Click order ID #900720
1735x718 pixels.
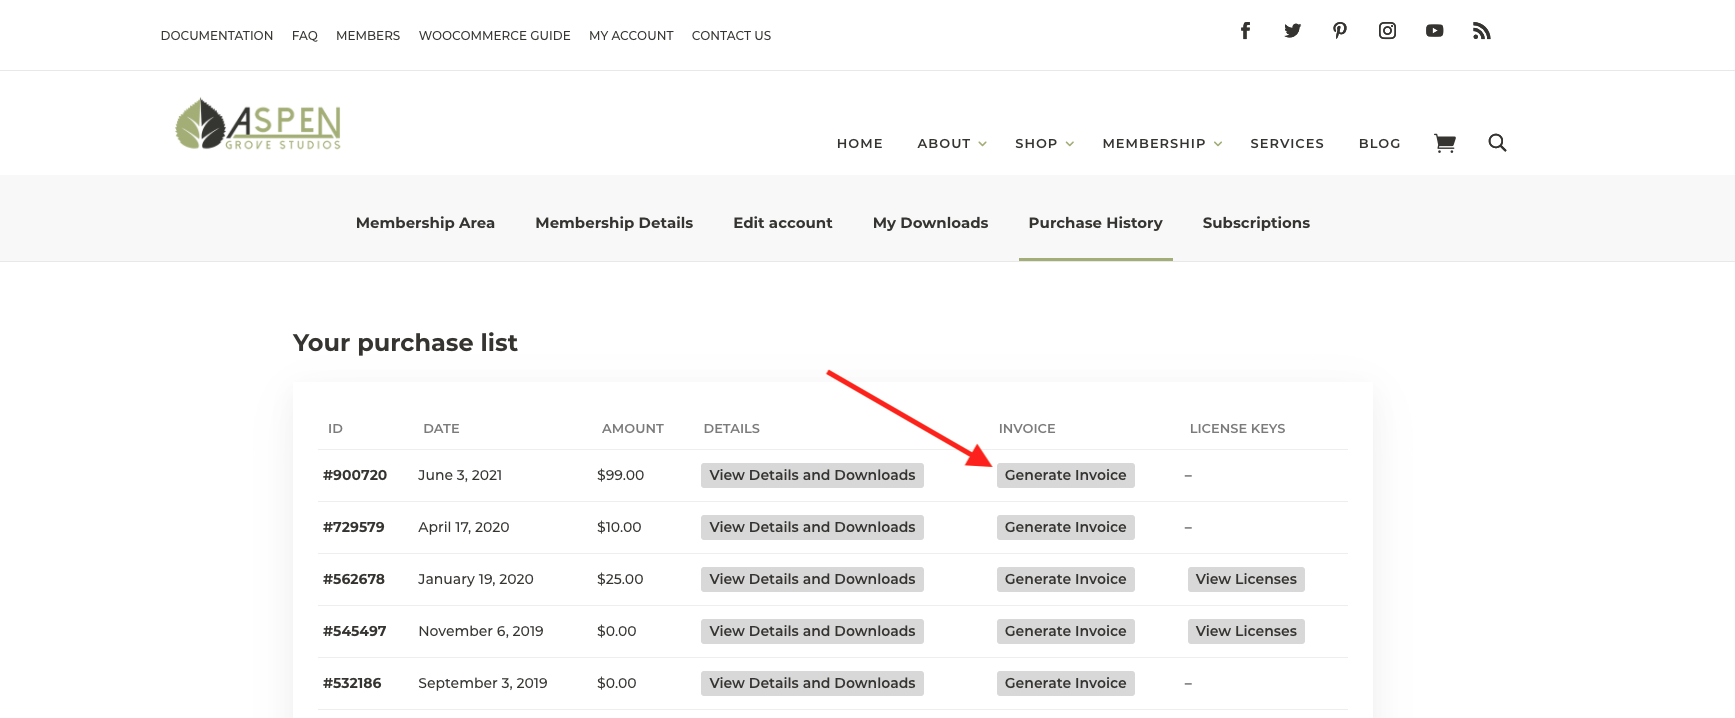355,475
